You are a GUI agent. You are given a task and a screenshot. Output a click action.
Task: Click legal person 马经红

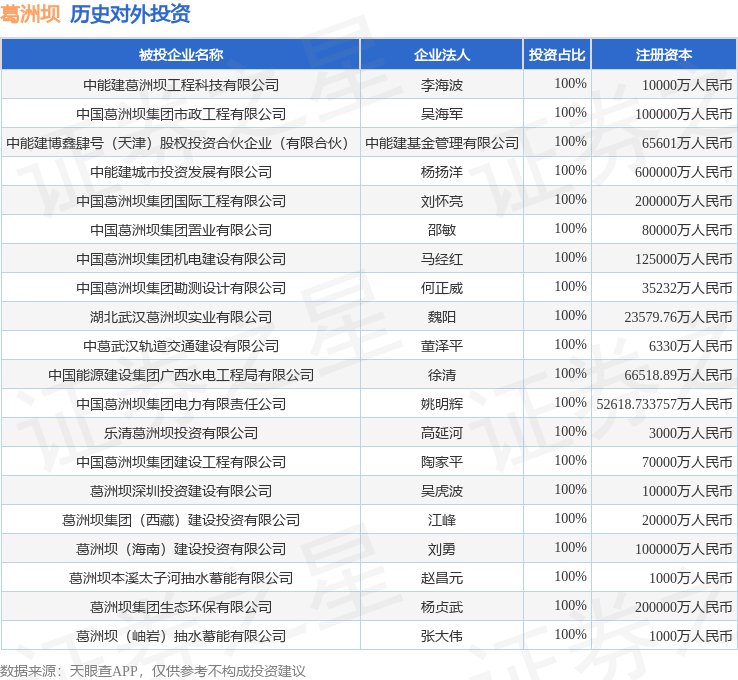[441, 259]
